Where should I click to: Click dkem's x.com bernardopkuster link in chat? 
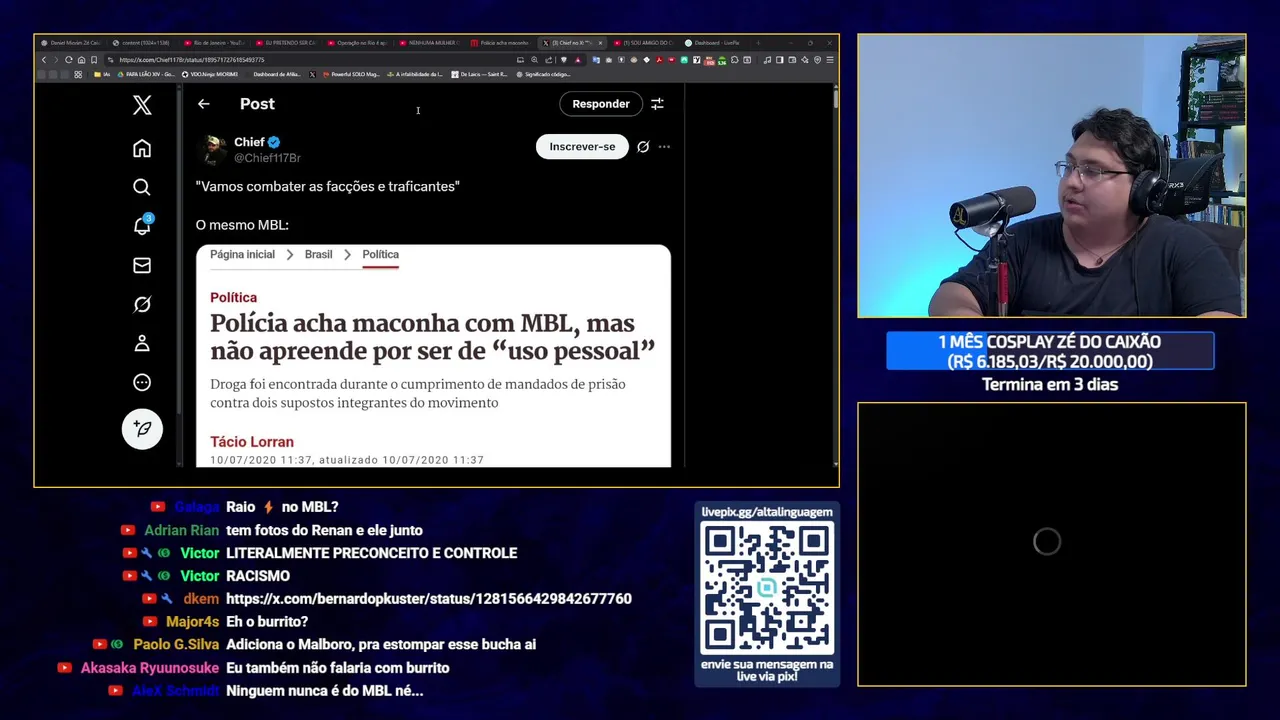click(429, 598)
